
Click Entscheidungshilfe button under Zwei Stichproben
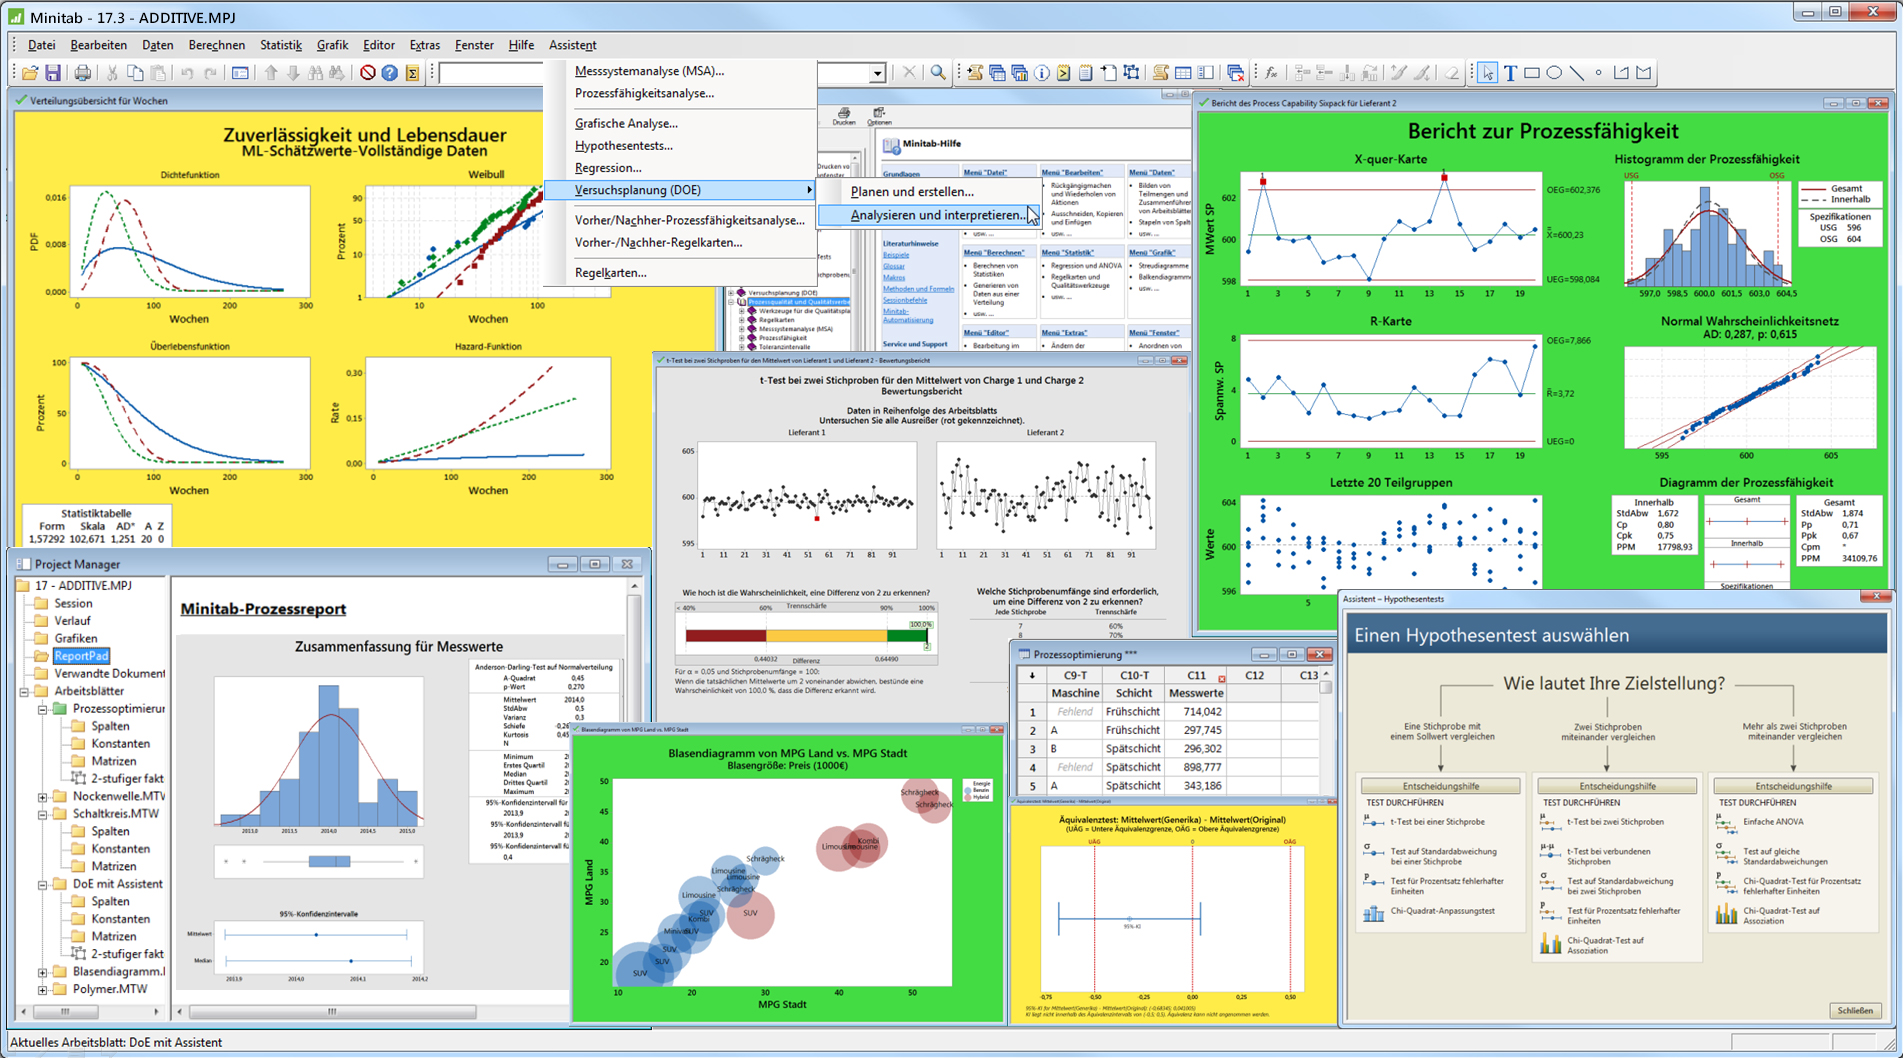1616,786
